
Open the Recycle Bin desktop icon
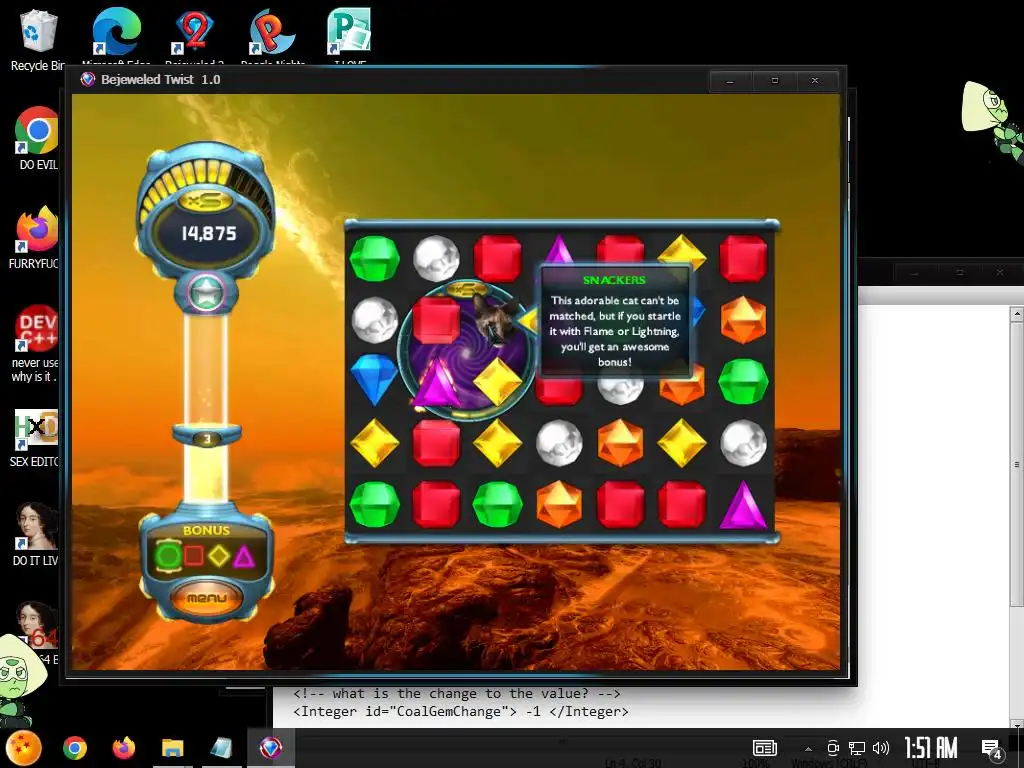coord(38,39)
